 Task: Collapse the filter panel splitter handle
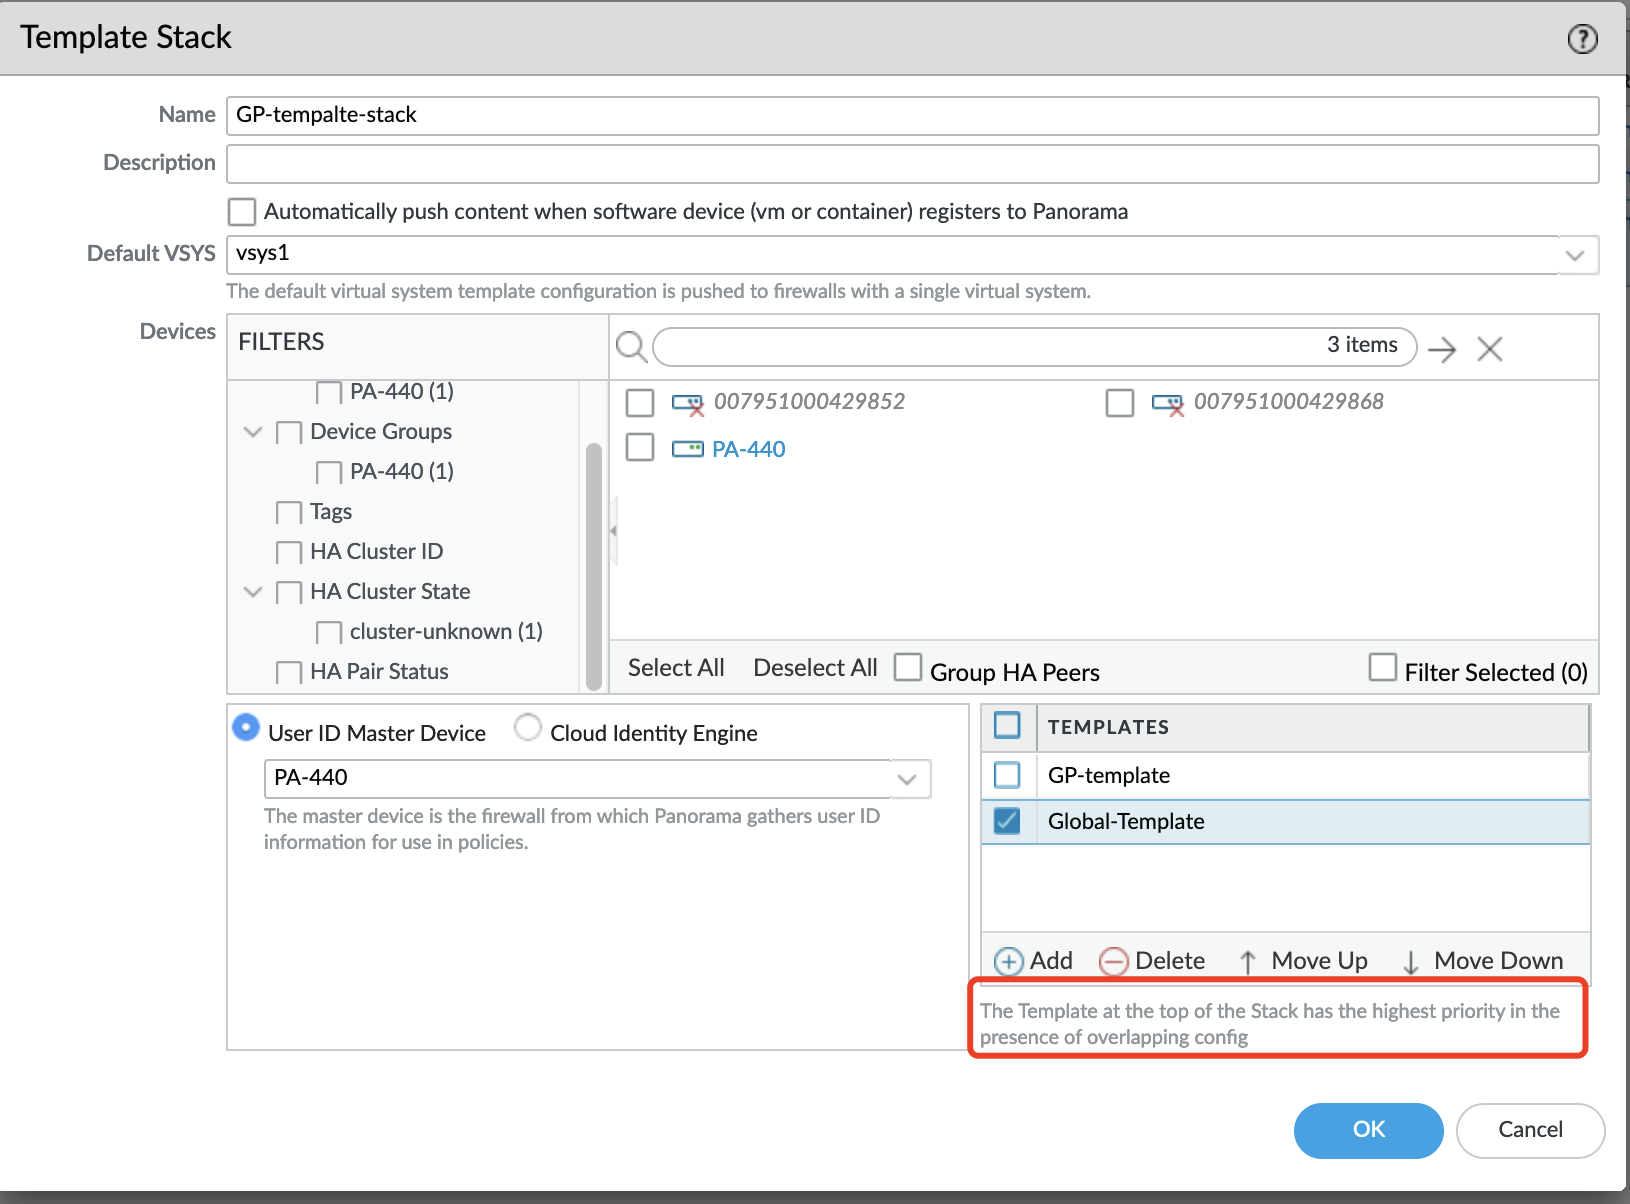pyautogui.click(x=613, y=530)
